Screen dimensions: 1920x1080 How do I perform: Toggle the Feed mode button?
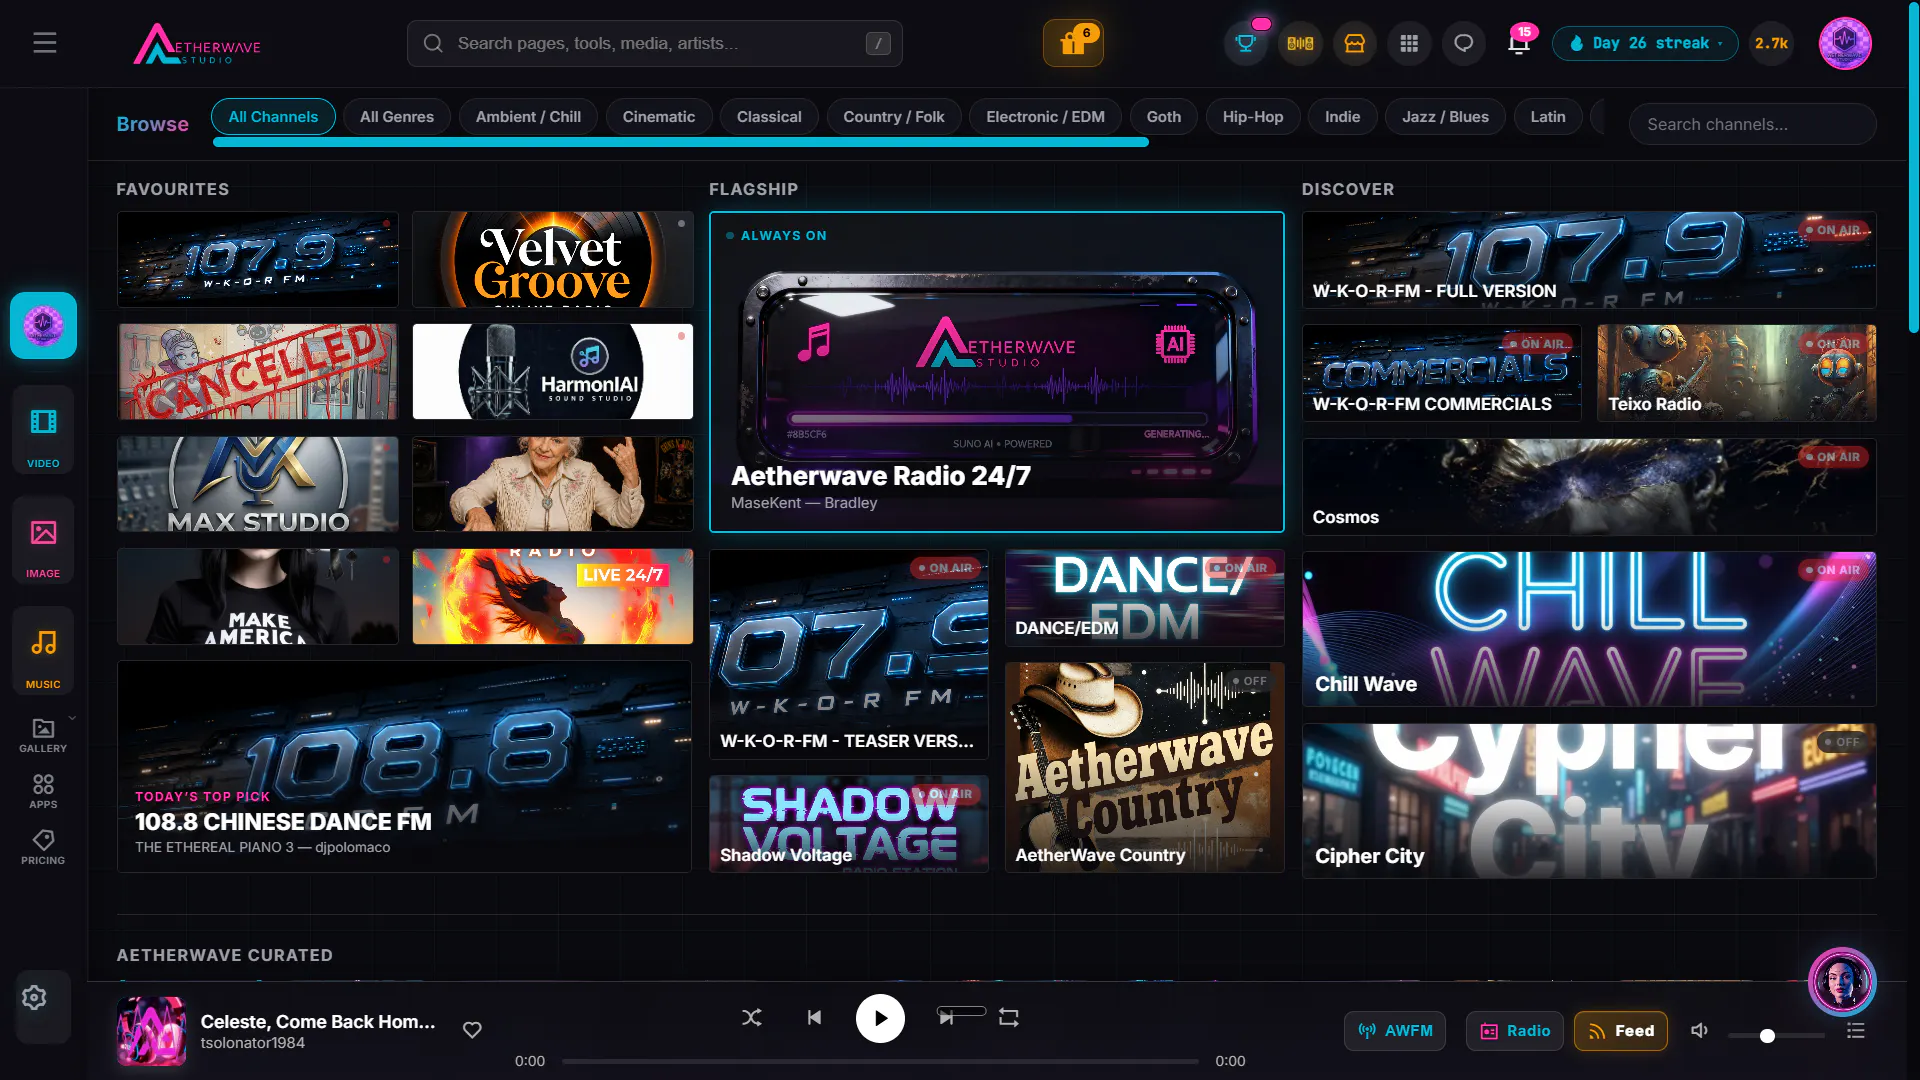coord(1621,1031)
